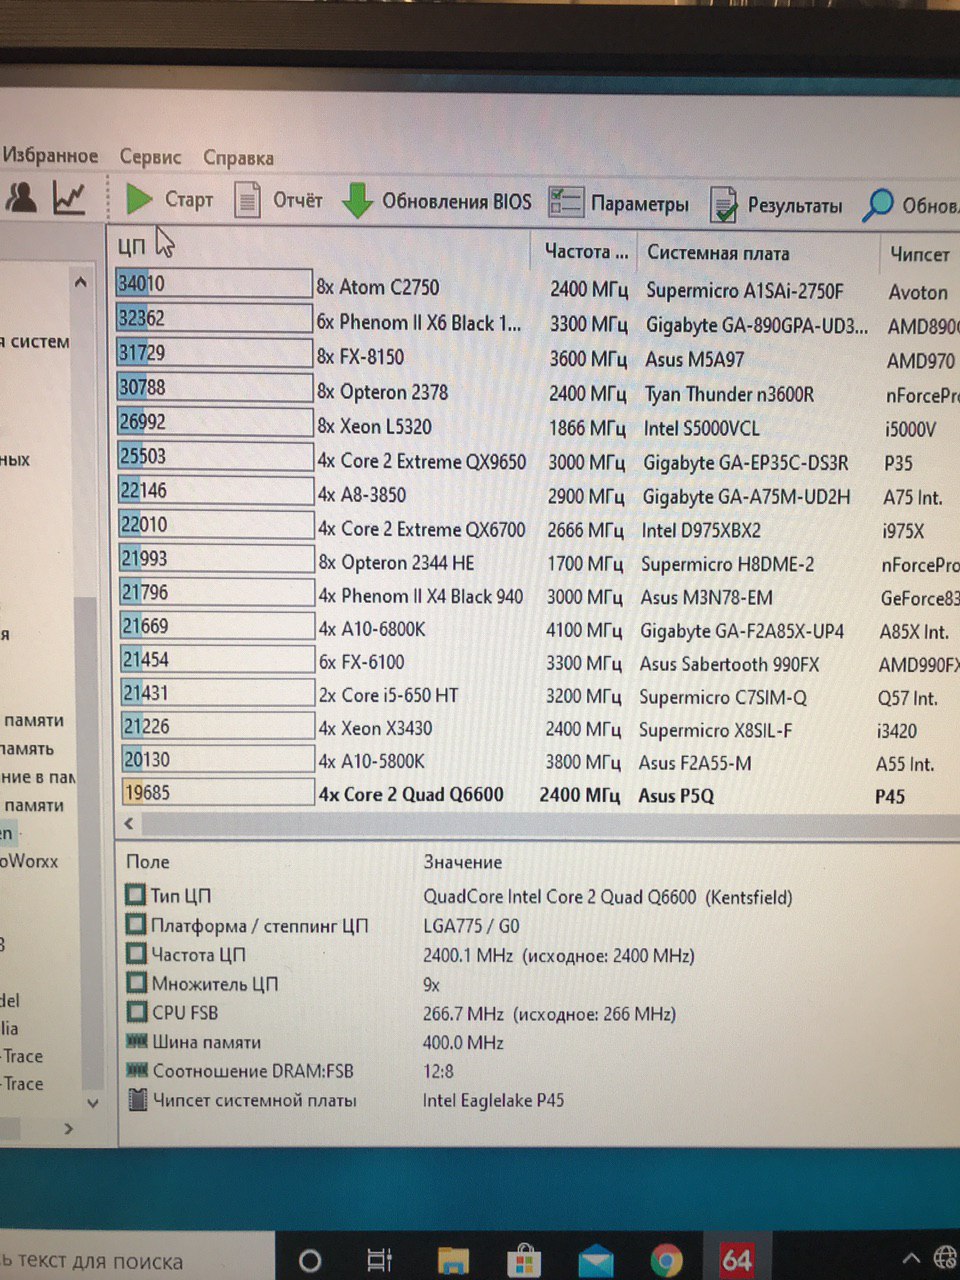This screenshot has width=960, height=1280.
Task: Click Обновления BIOS label
Action: [x=456, y=201]
